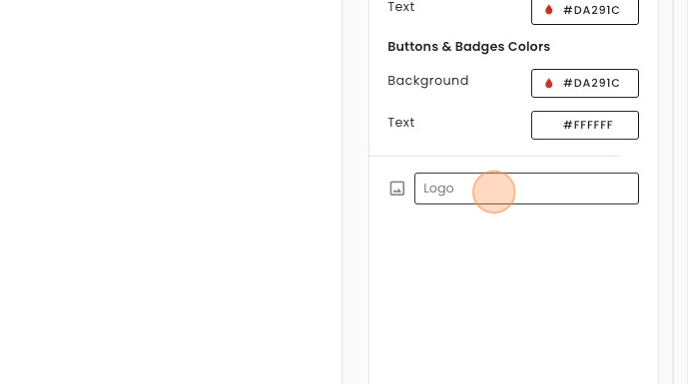Open the topmost Text #DA291C color box
This screenshot has width=688, height=384.
tap(585, 11)
